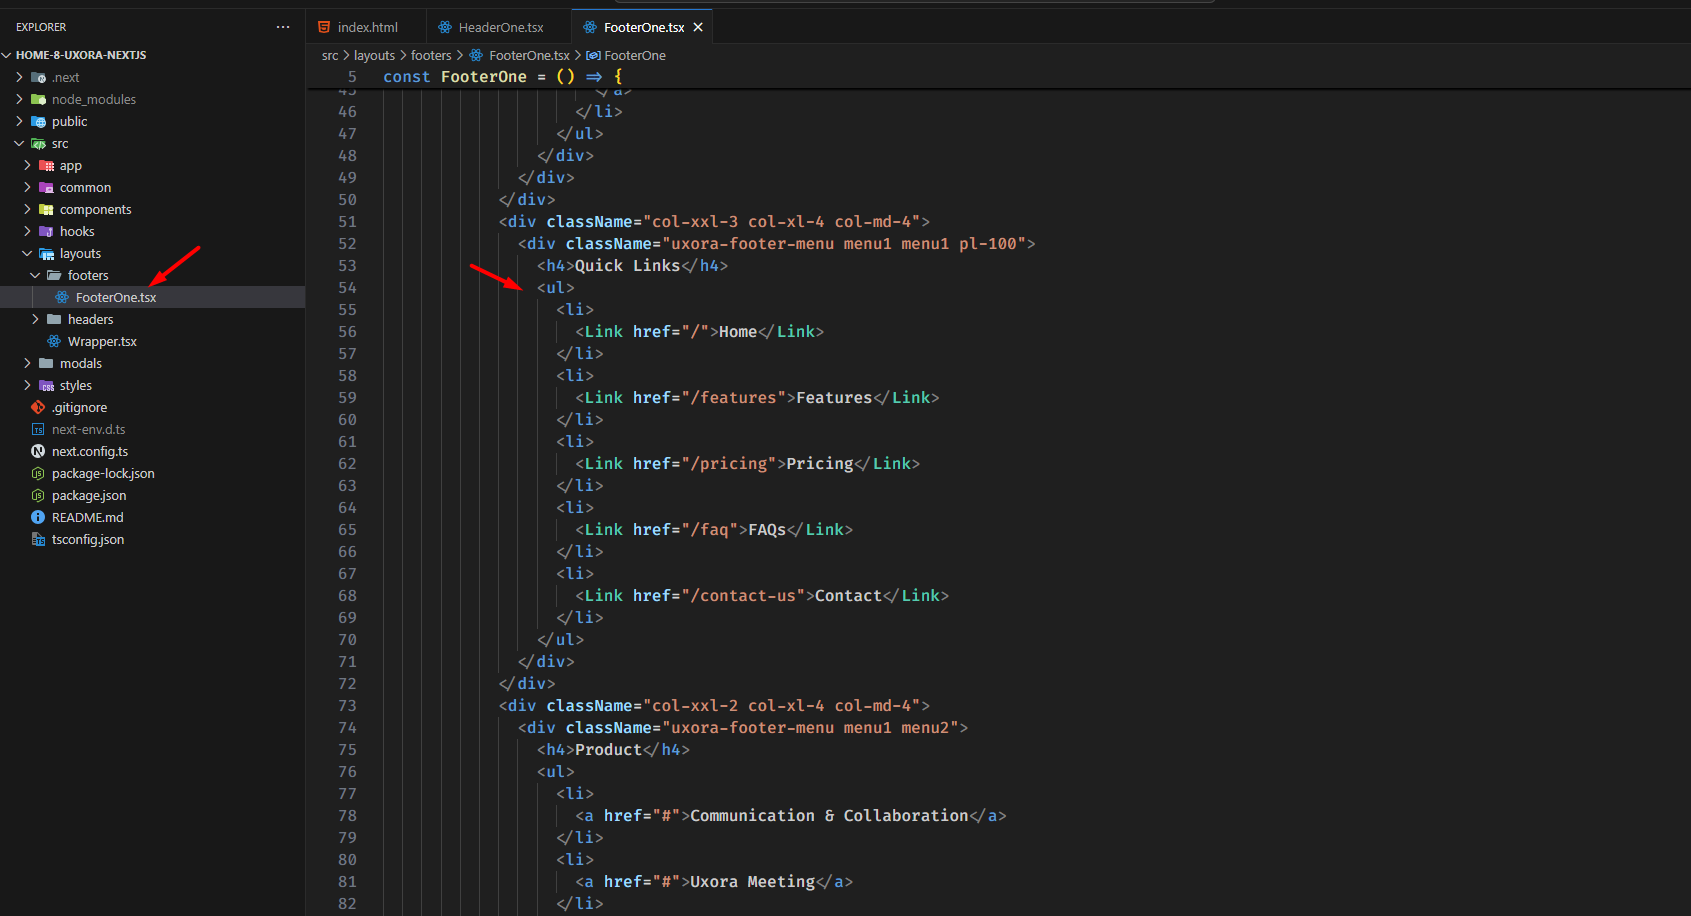
Task: Click the info icon beside README.md
Action: (x=38, y=517)
